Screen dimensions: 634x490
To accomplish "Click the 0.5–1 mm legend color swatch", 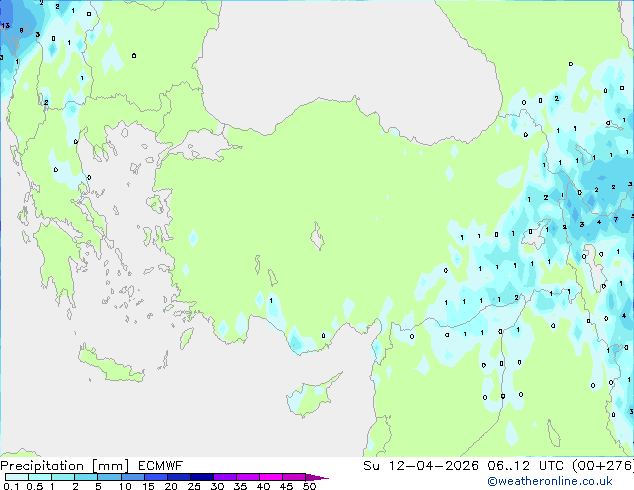I will point(40,477).
